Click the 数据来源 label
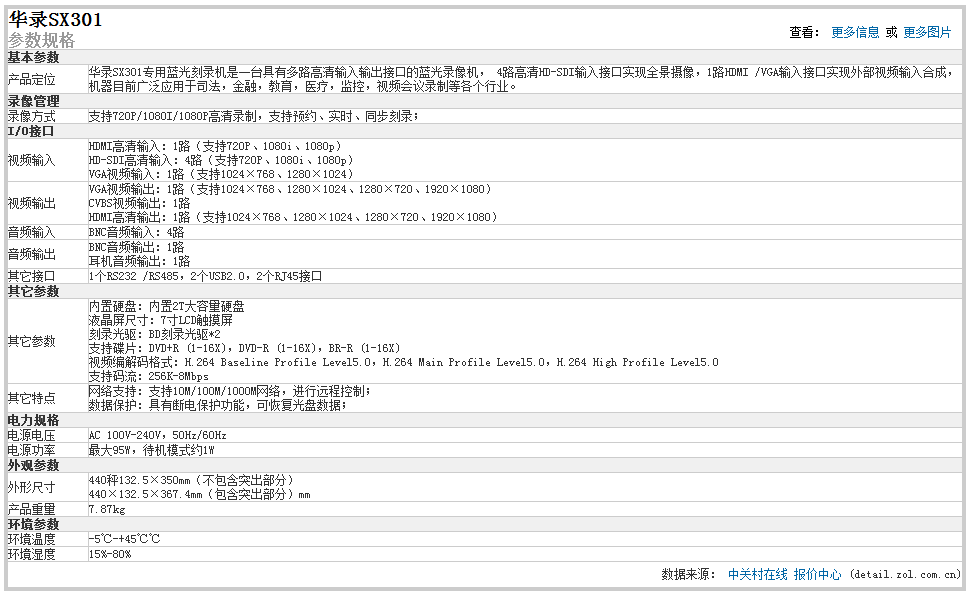This screenshot has height=595, width=972. (x=688, y=575)
